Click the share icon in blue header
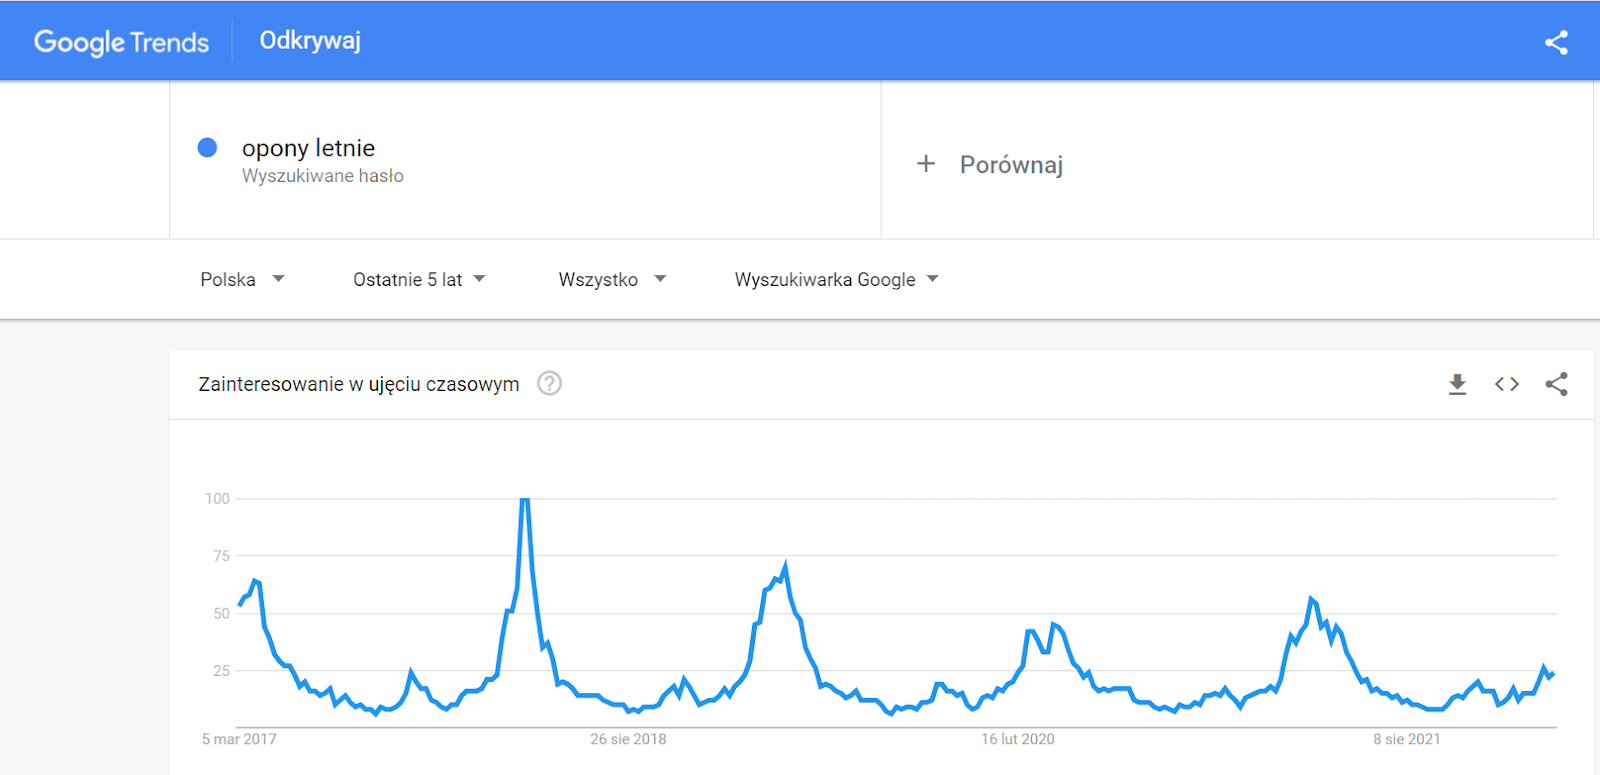 [x=1556, y=42]
